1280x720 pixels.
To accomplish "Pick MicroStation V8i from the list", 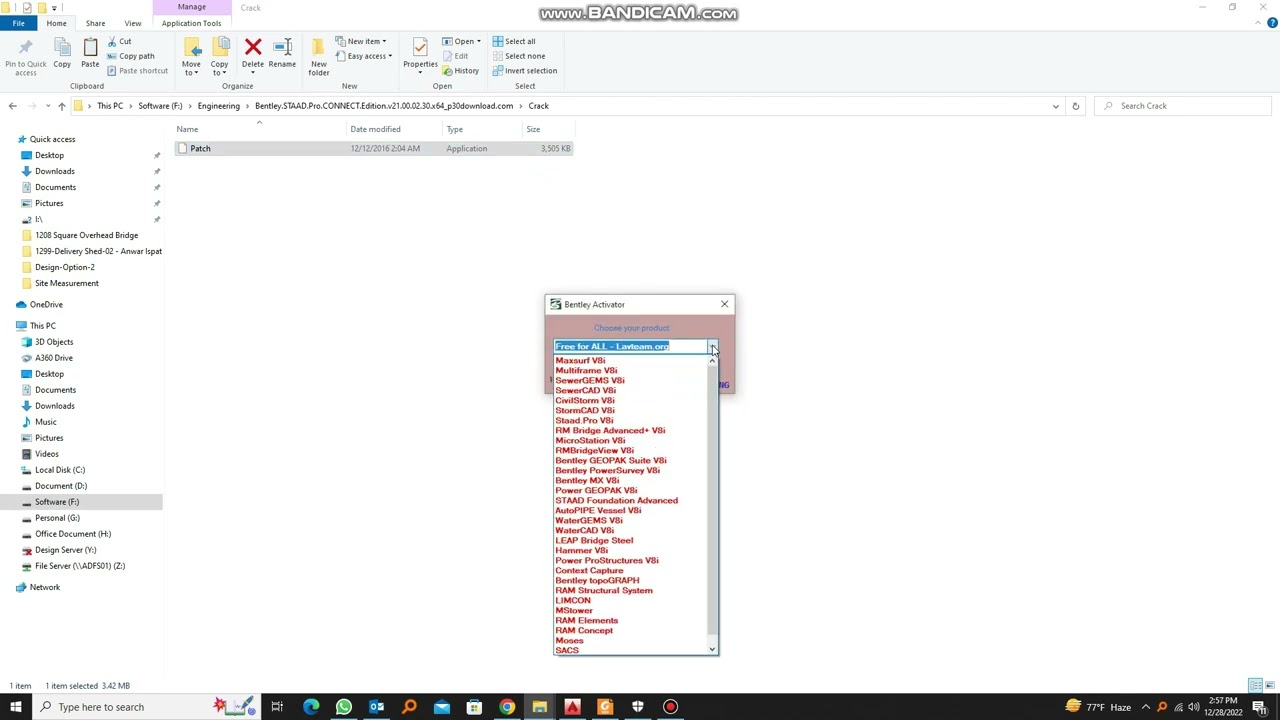I will point(590,441).
